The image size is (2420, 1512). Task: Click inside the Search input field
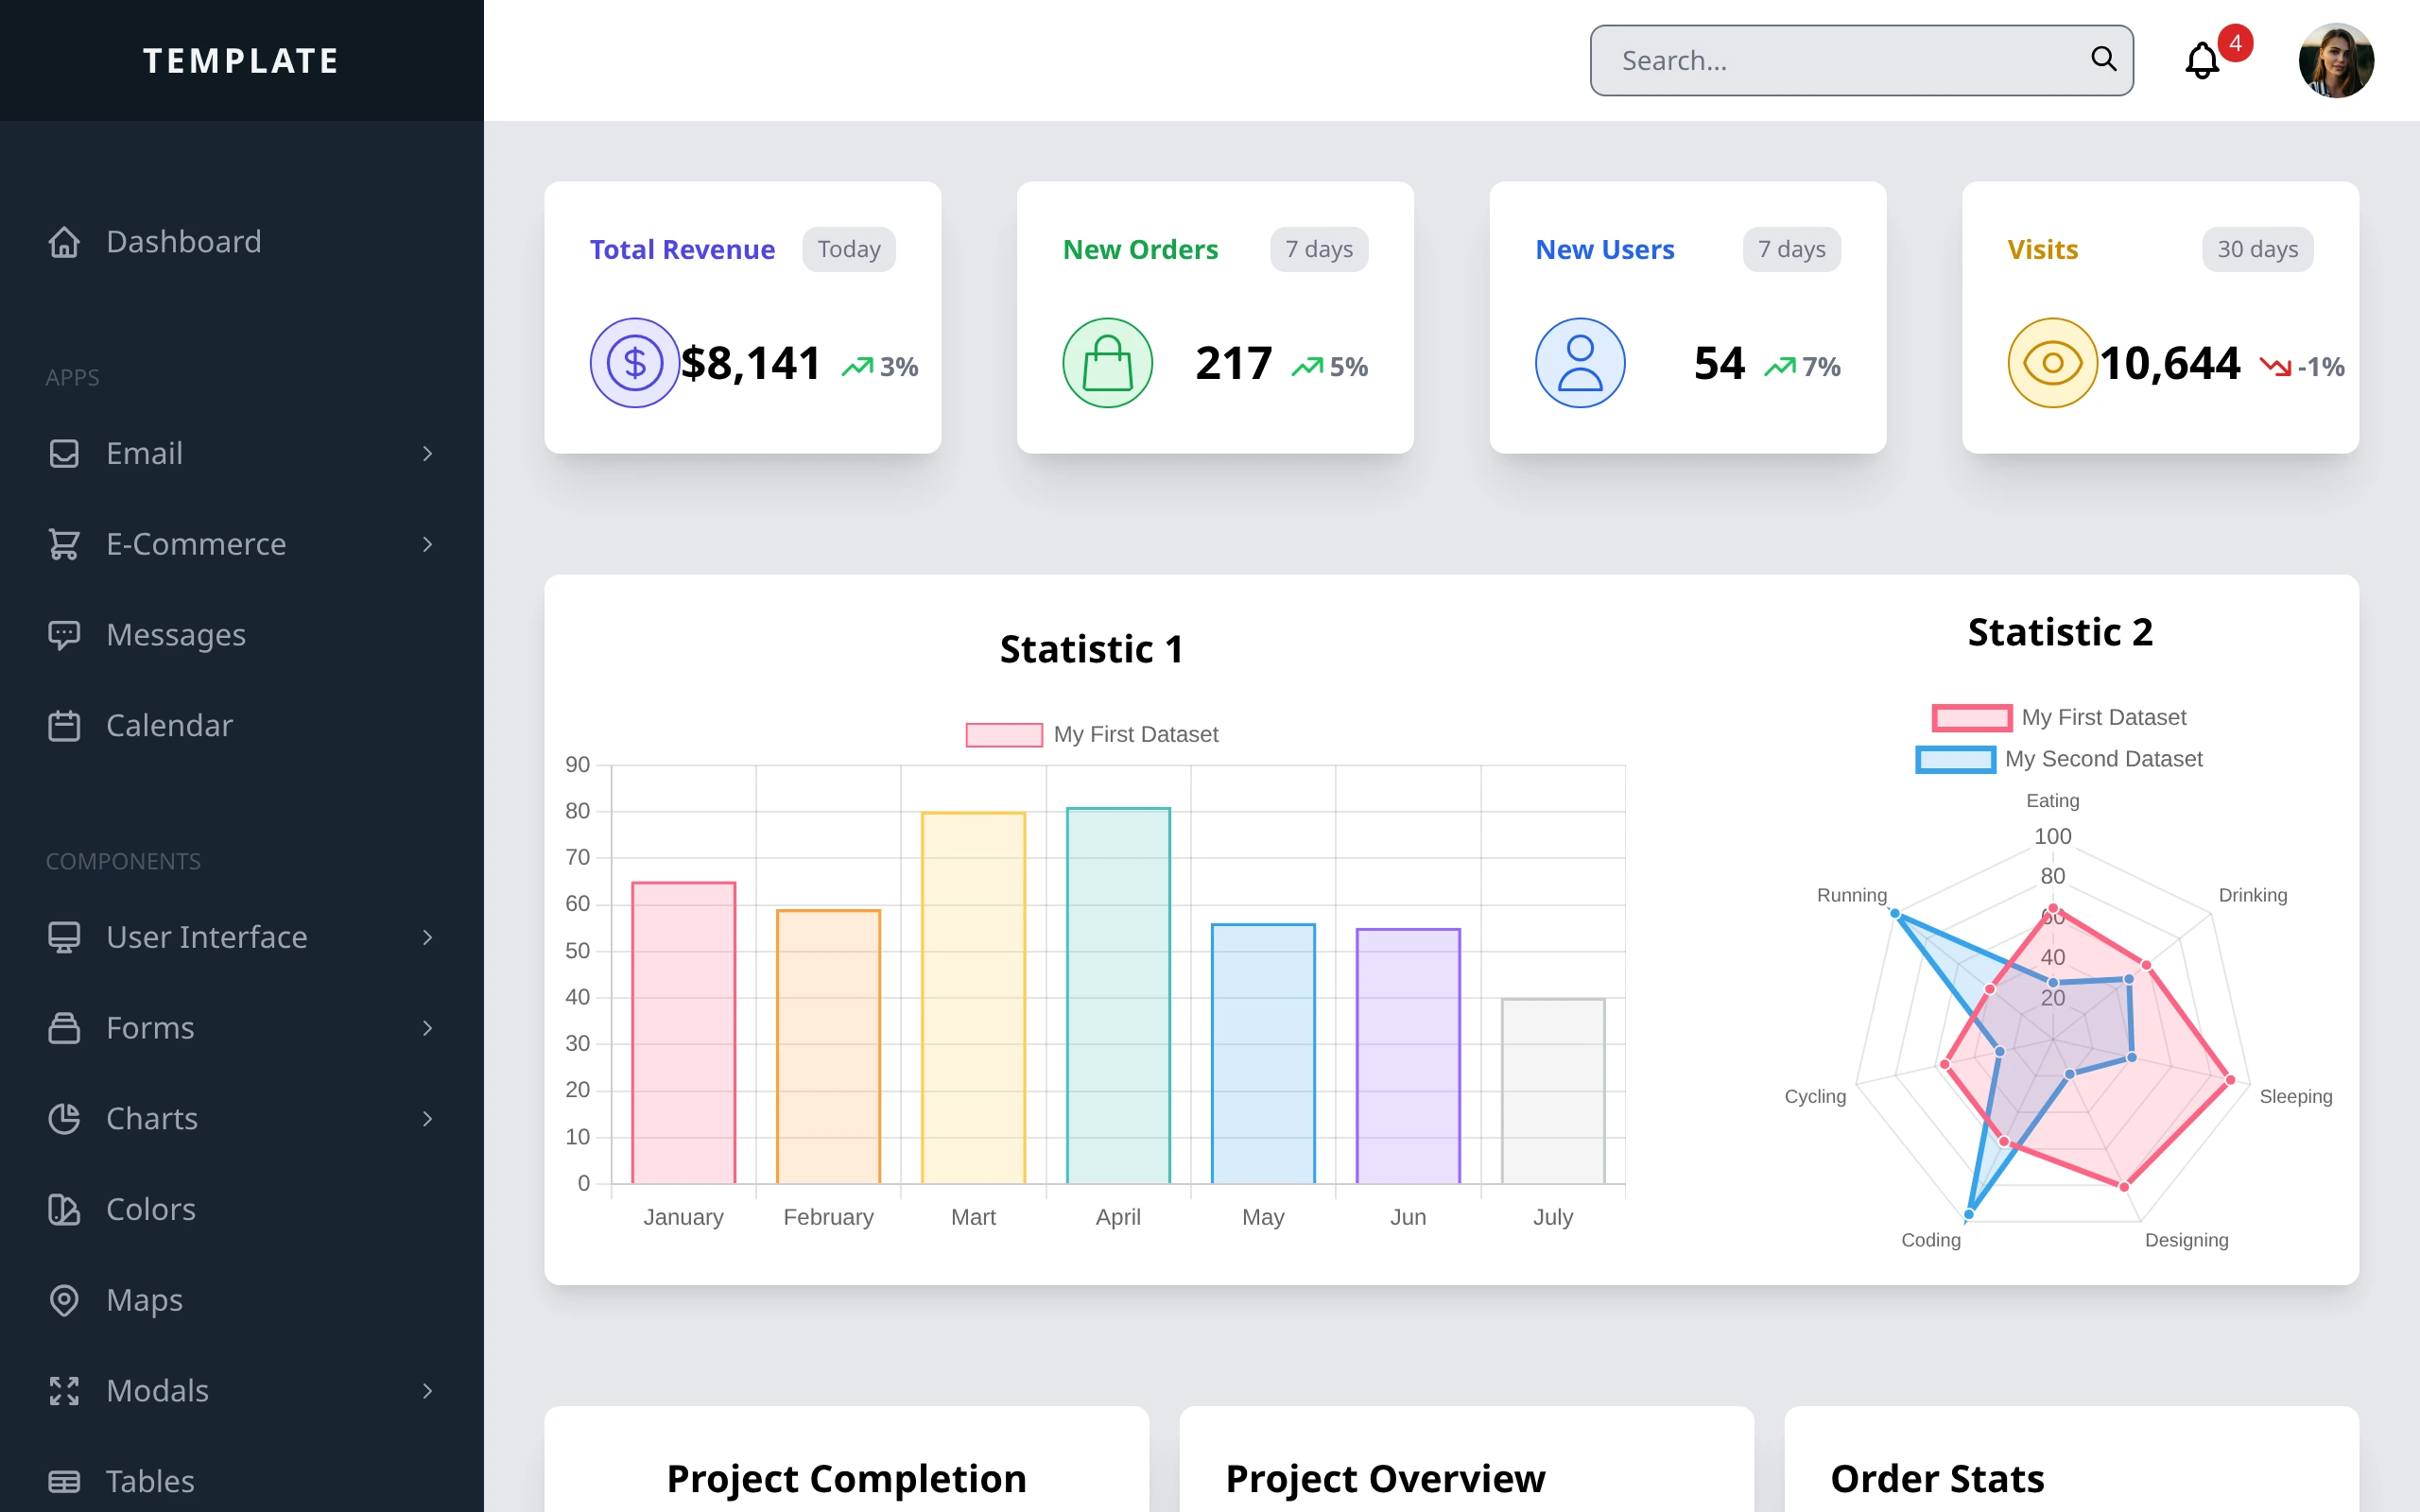(1861, 61)
